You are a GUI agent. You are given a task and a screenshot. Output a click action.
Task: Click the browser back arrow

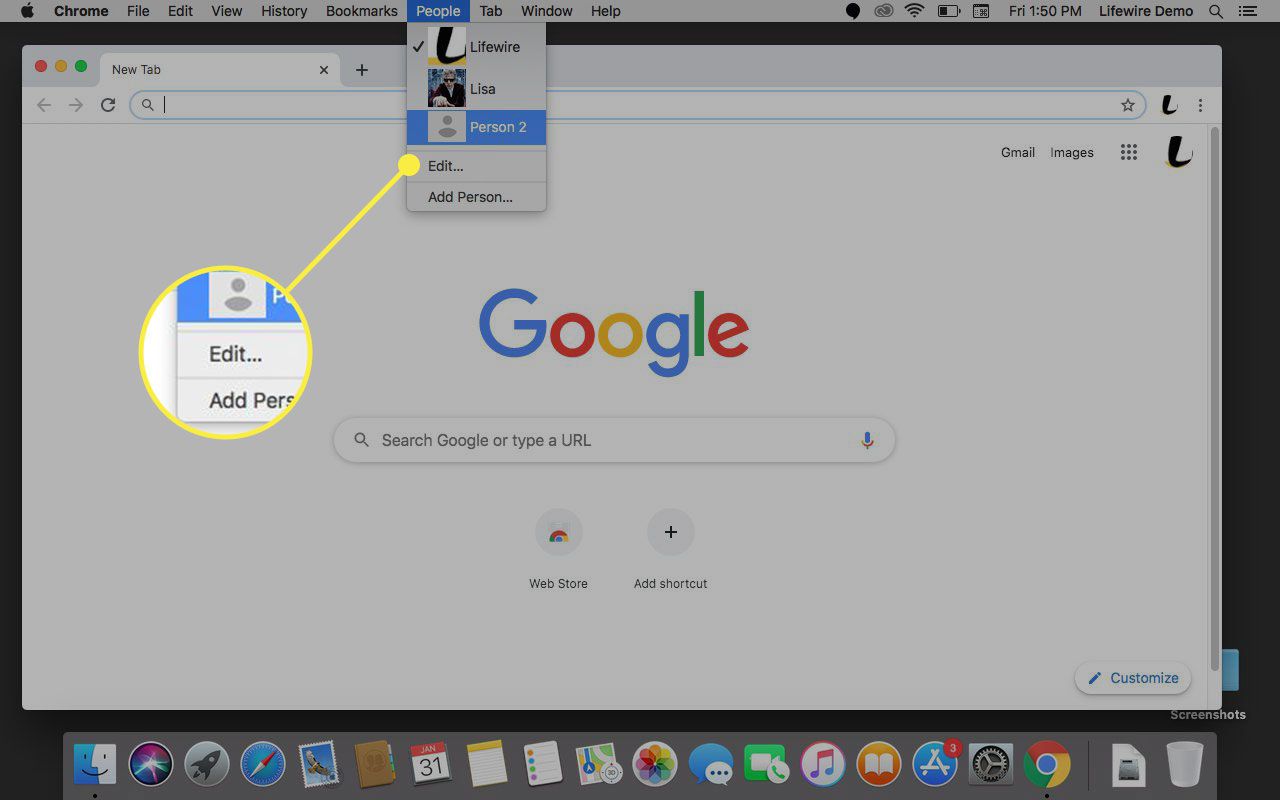(x=43, y=105)
